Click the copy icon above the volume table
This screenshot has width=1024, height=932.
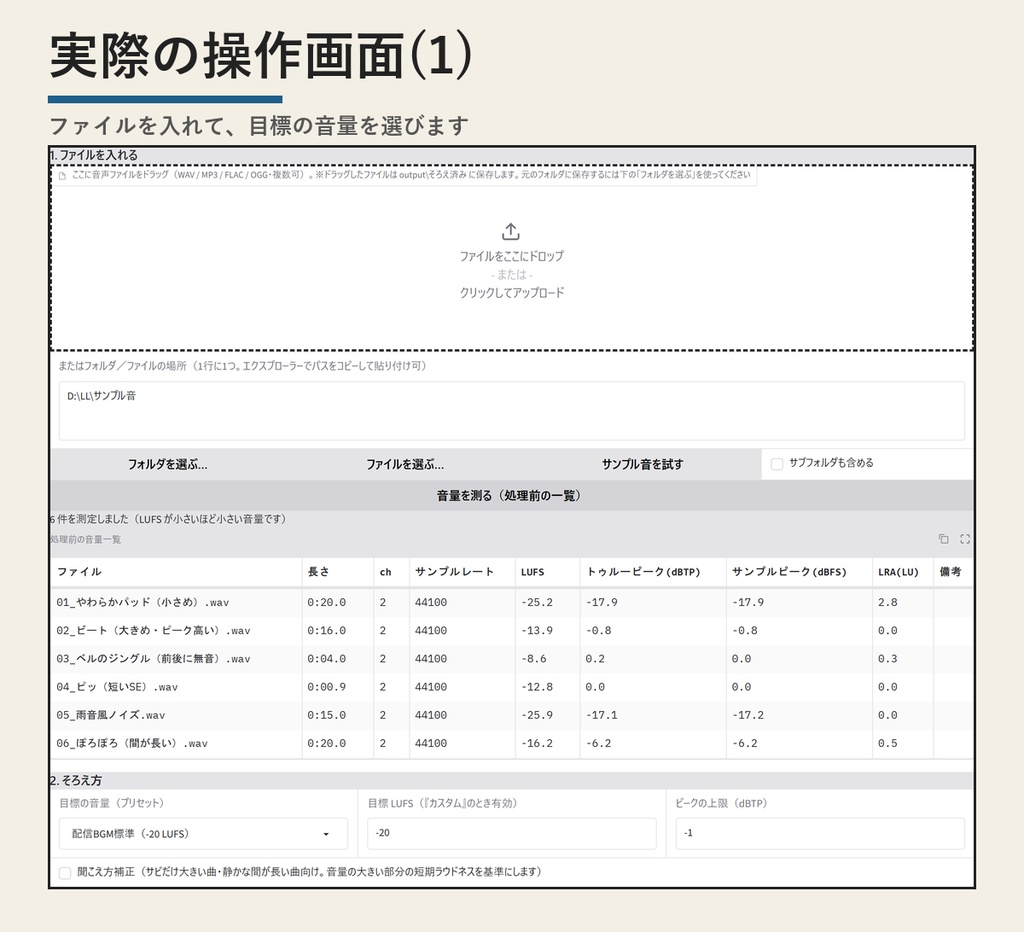(x=944, y=539)
